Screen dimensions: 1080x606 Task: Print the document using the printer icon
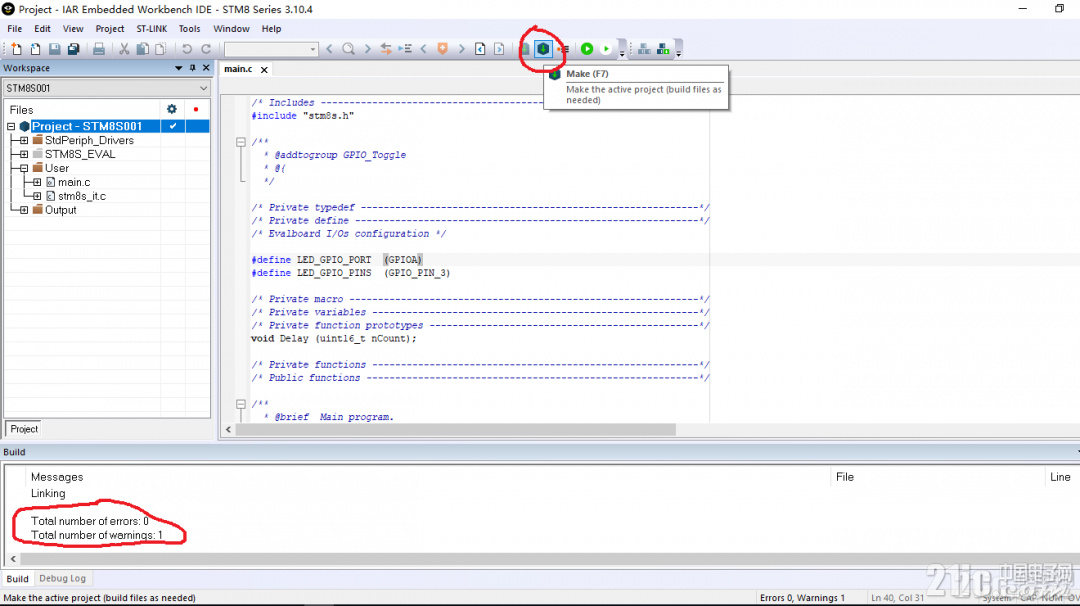99,49
